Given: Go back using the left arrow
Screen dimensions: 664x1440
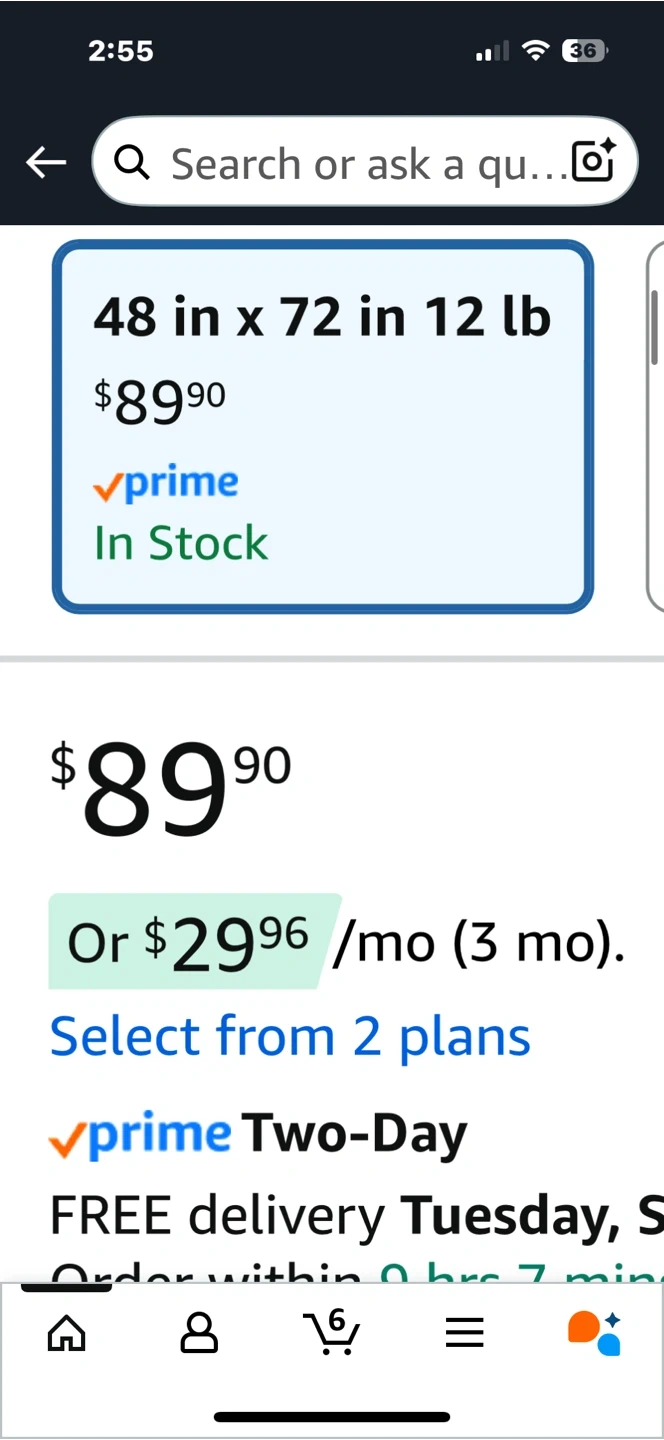Looking at the screenshot, I should (x=46, y=162).
